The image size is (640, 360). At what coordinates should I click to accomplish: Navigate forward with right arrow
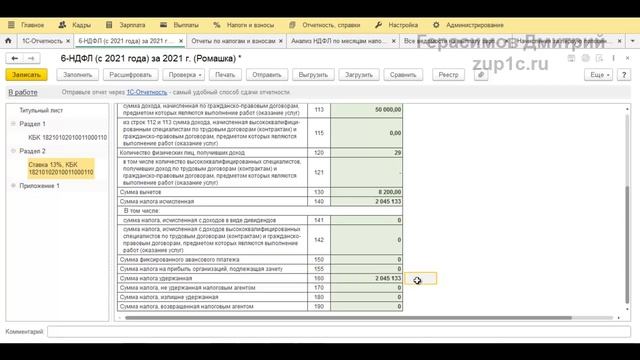(31, 59)
